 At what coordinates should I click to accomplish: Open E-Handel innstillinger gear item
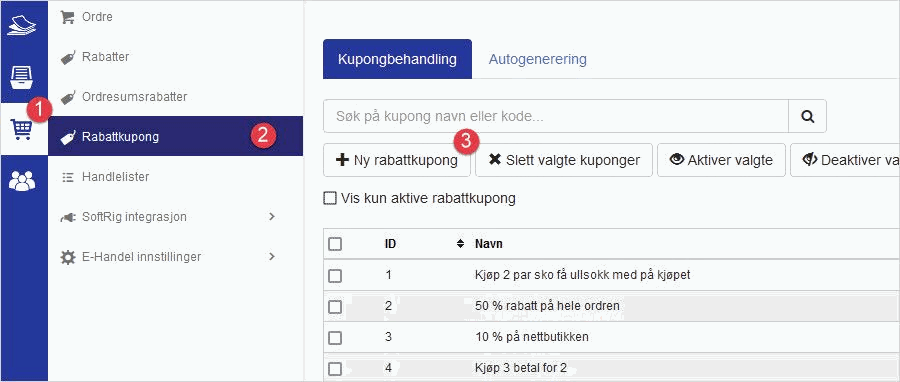(131, 257)
